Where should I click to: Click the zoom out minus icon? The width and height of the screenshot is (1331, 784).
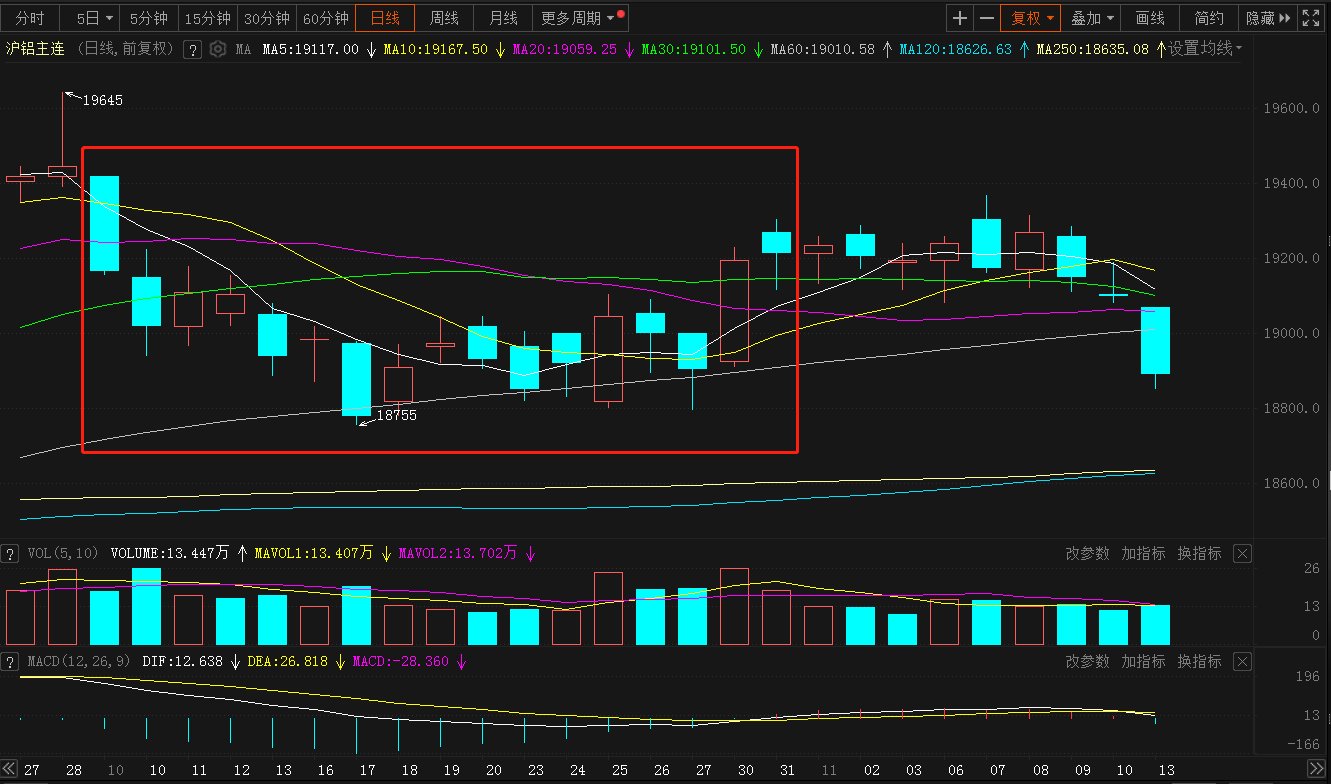click(987, 18)
